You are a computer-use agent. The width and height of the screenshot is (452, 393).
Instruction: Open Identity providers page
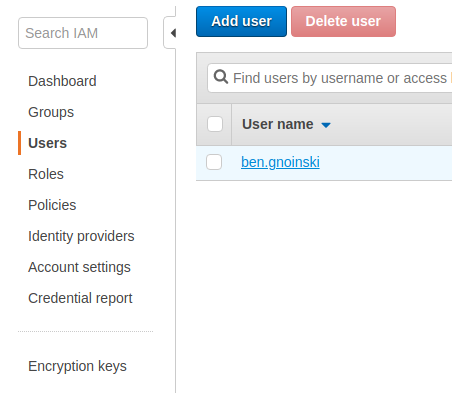pos(81,236)
